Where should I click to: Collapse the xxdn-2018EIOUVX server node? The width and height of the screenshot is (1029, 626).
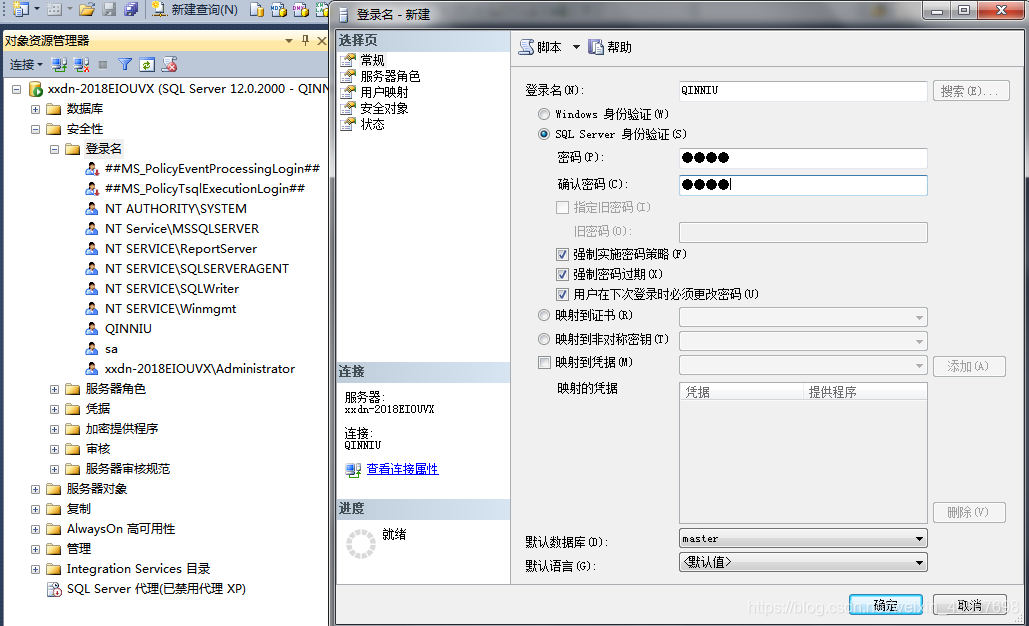pos(16,89)
